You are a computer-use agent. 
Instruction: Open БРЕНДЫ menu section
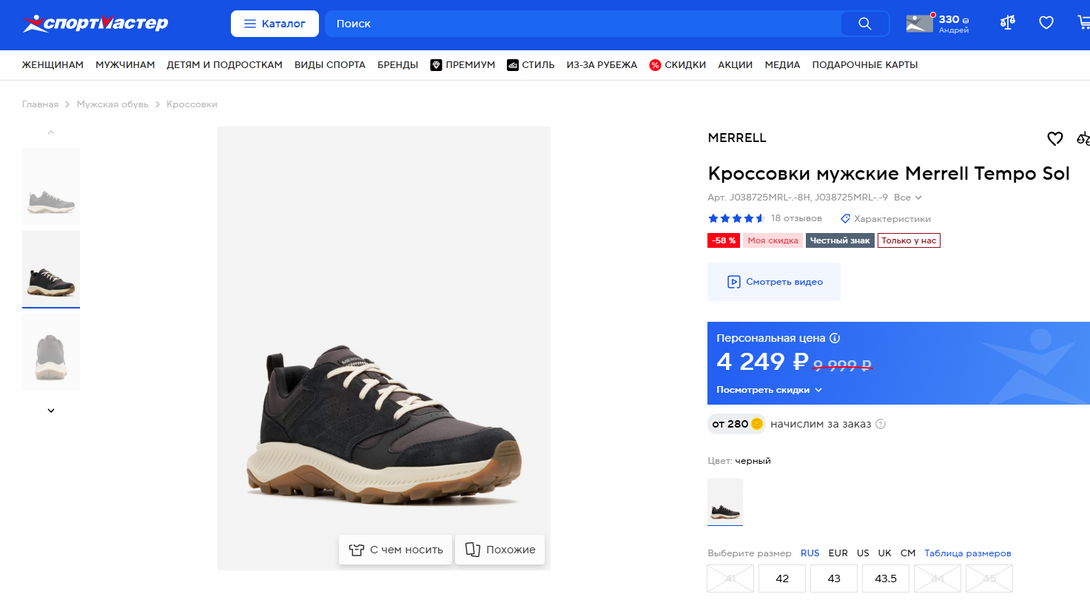[x=398, y=65]
